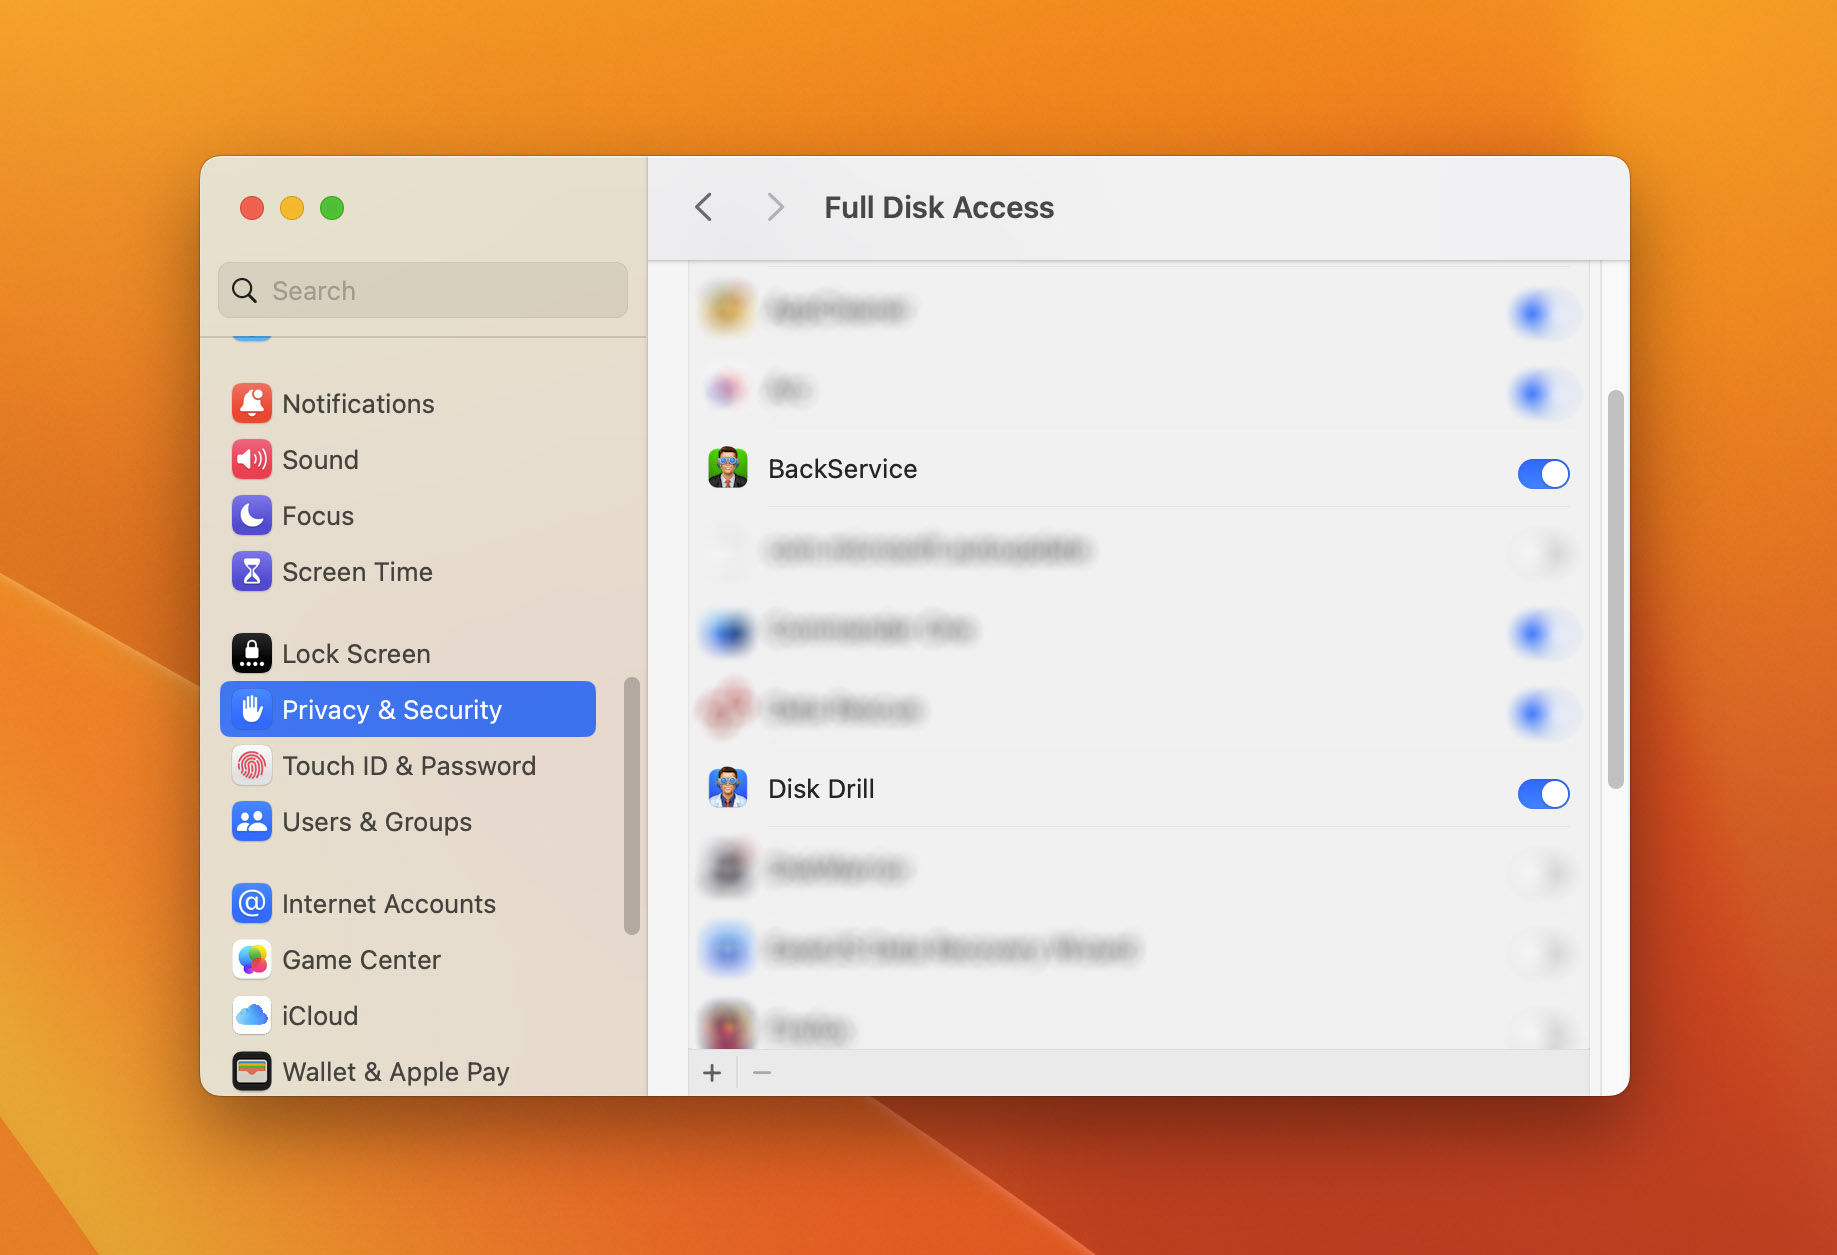Click inside the Search field
This screenshot has width=1837, height=1255.
click(422, 290)
